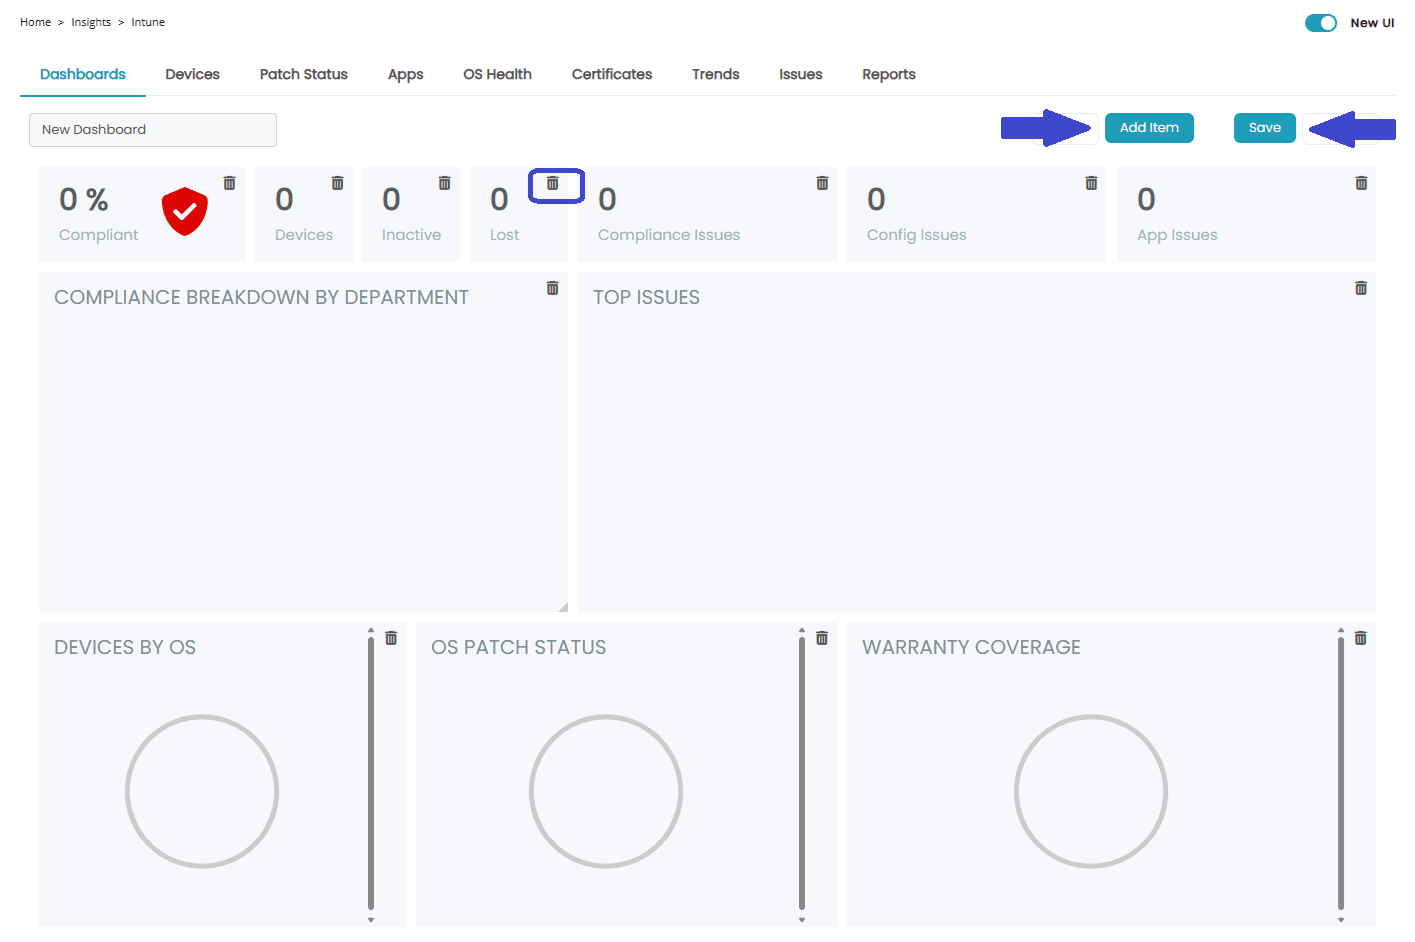Screen dimensions: 1415x942
Task: Toggle the New UI switch off
Action: click(x=1320, y=23)
